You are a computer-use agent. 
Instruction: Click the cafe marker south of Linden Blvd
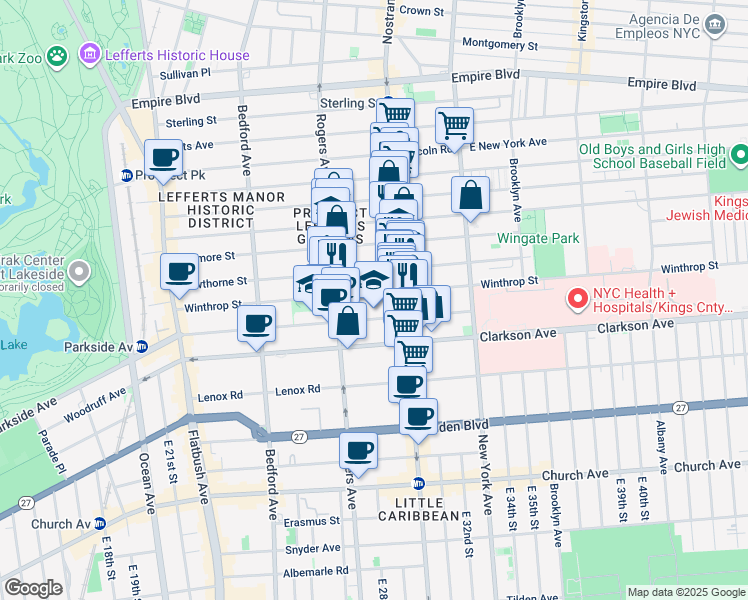[x=358, y=454]
